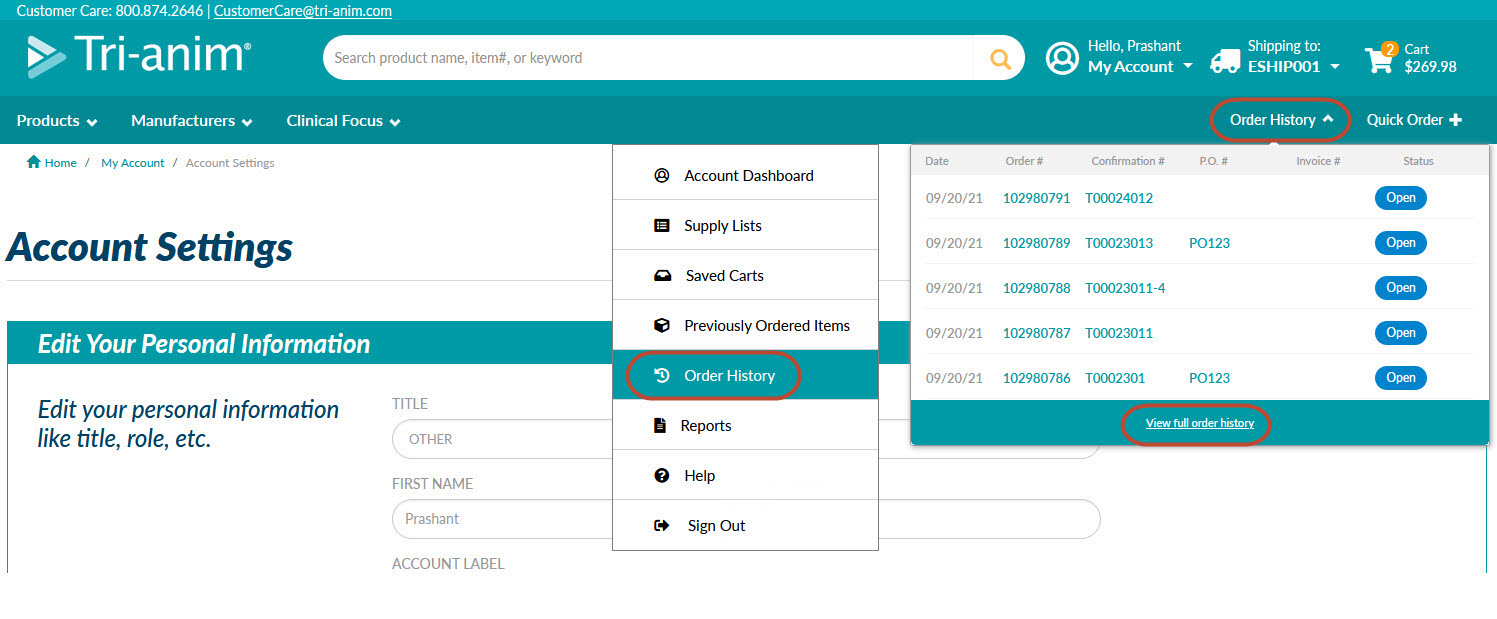
Task: Select Saved Carts menu item
Action: [x=745, y=275]
